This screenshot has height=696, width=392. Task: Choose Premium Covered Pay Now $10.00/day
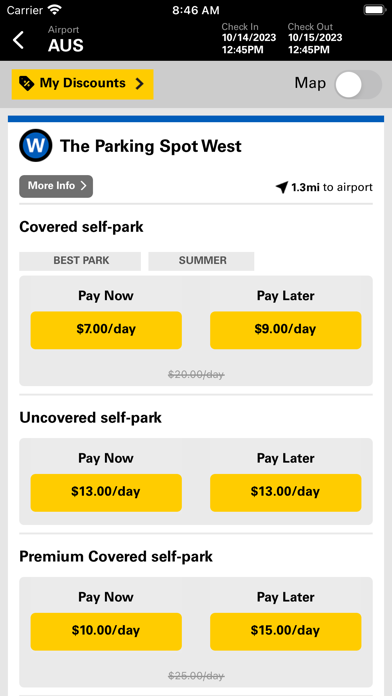coord(106,631)
